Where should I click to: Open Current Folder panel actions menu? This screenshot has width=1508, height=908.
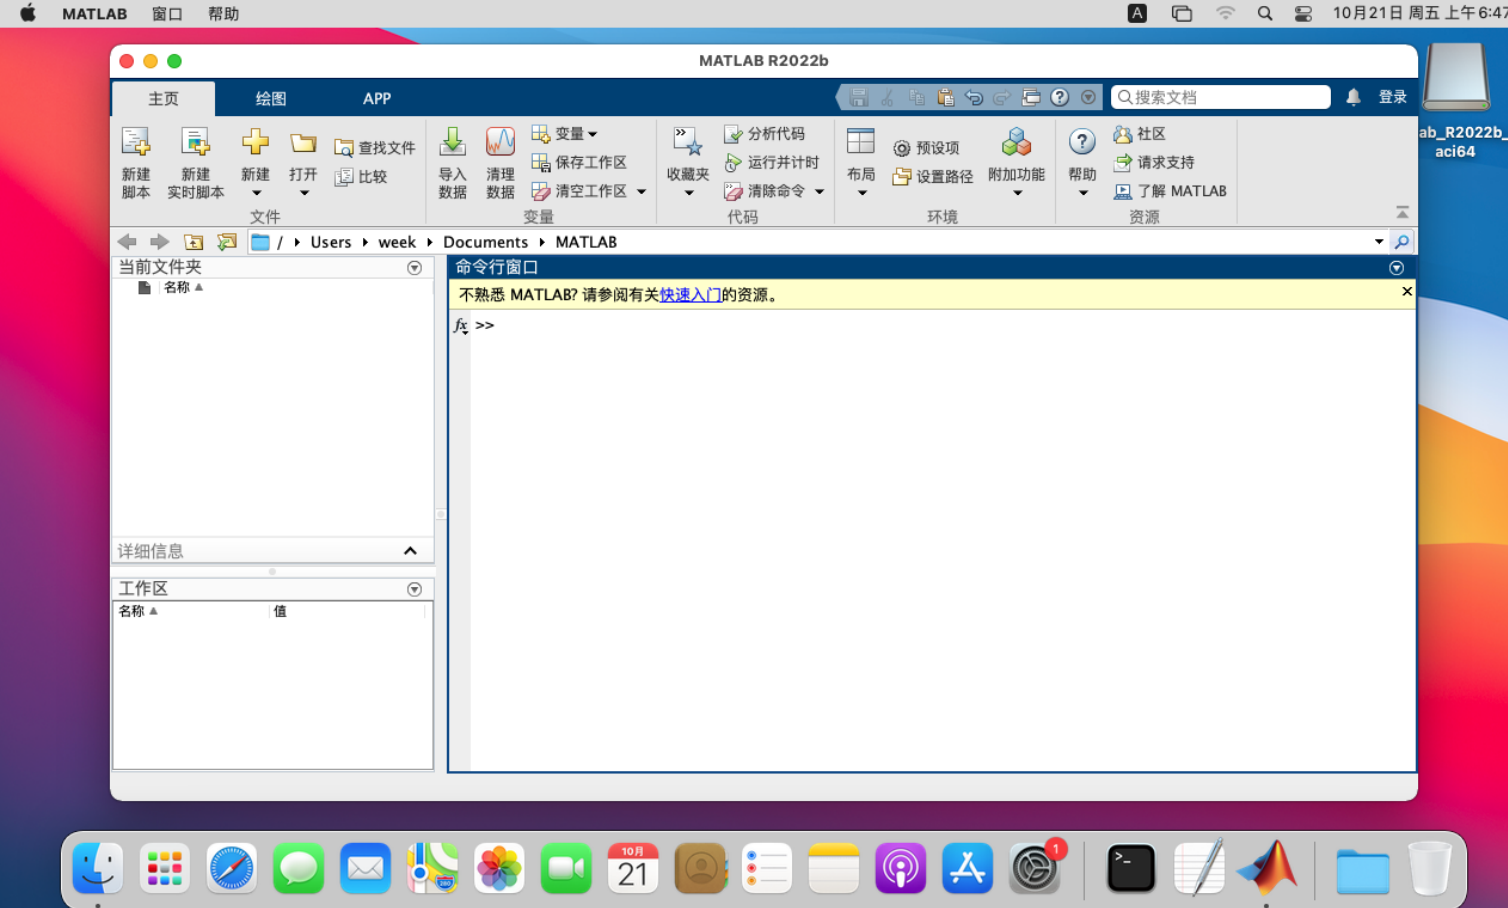point(414,268)
